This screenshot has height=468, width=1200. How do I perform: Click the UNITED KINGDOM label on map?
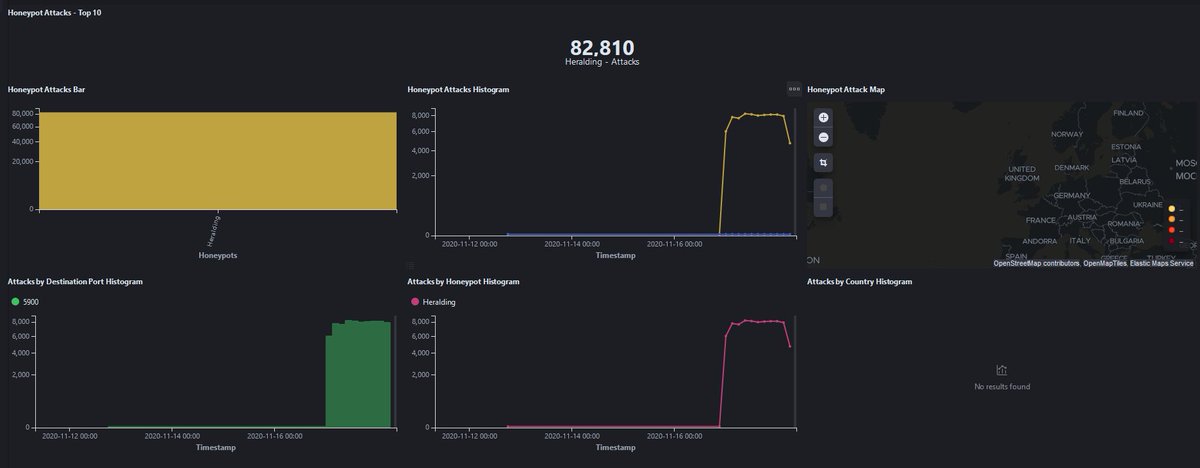point(1021,173)
